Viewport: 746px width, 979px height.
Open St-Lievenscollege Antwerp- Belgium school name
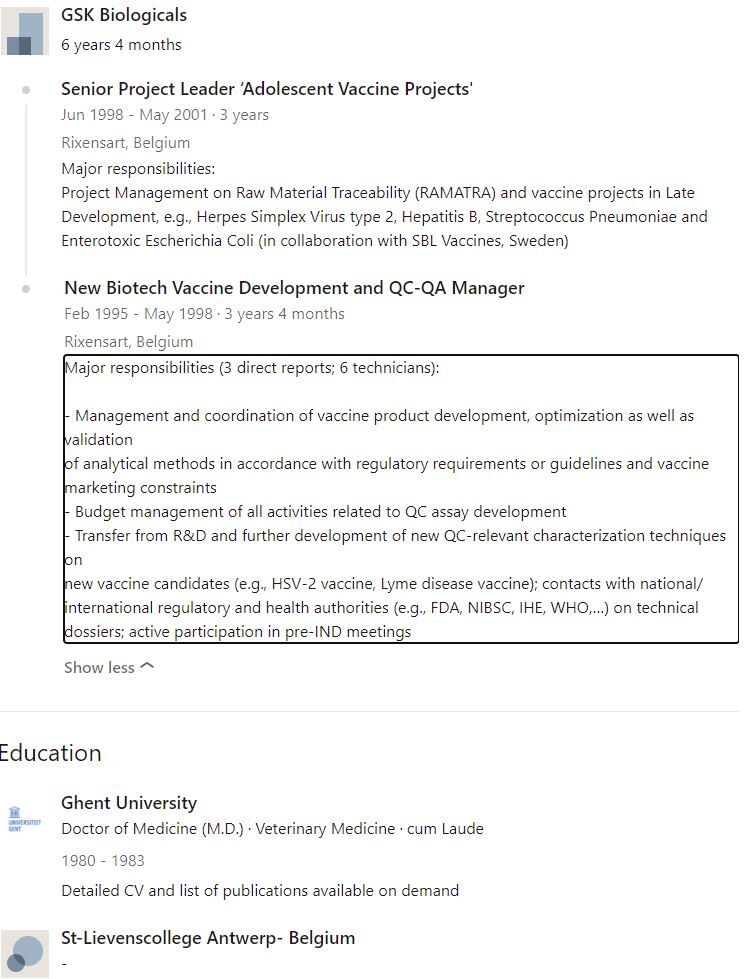(208, 938)
